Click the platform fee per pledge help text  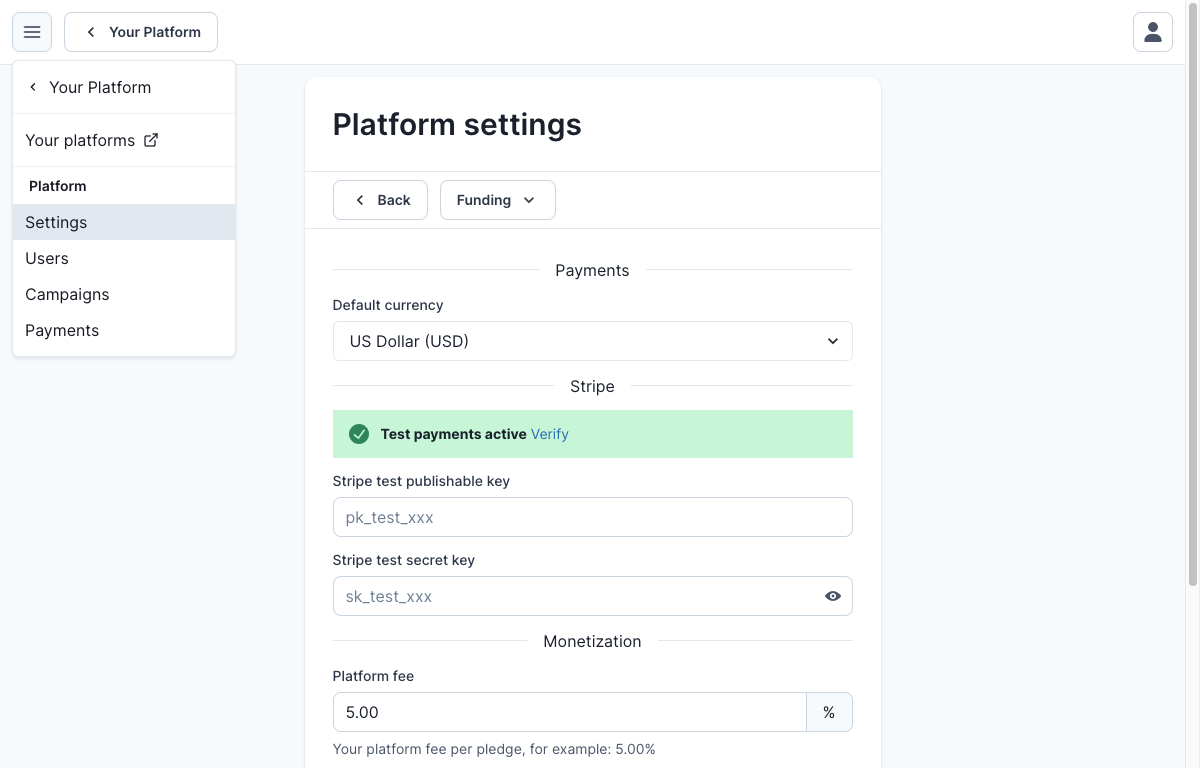coord(494,749)
